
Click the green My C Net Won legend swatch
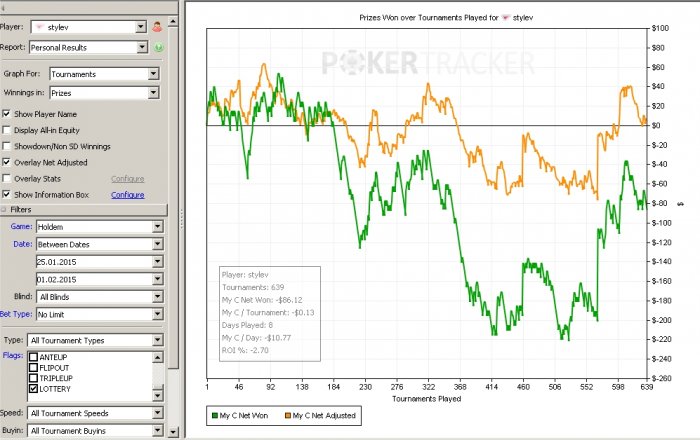pyautogui.click(x=214, y=415)
